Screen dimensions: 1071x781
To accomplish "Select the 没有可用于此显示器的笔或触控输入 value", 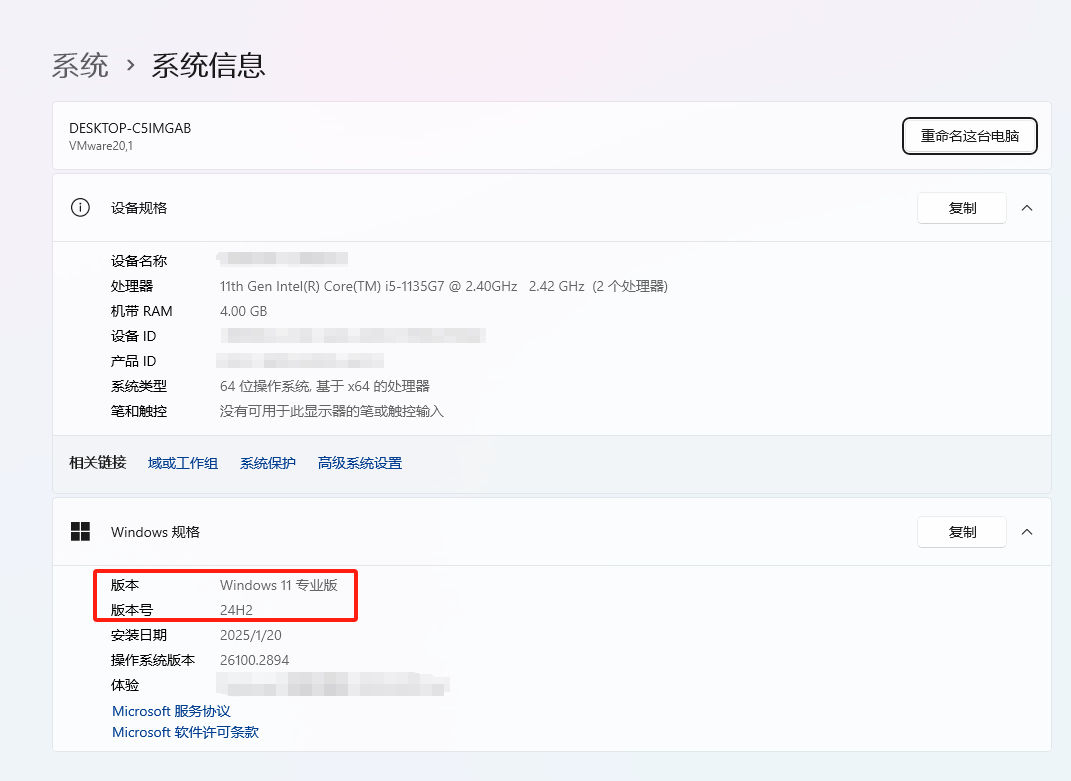I will coord(332,411).
